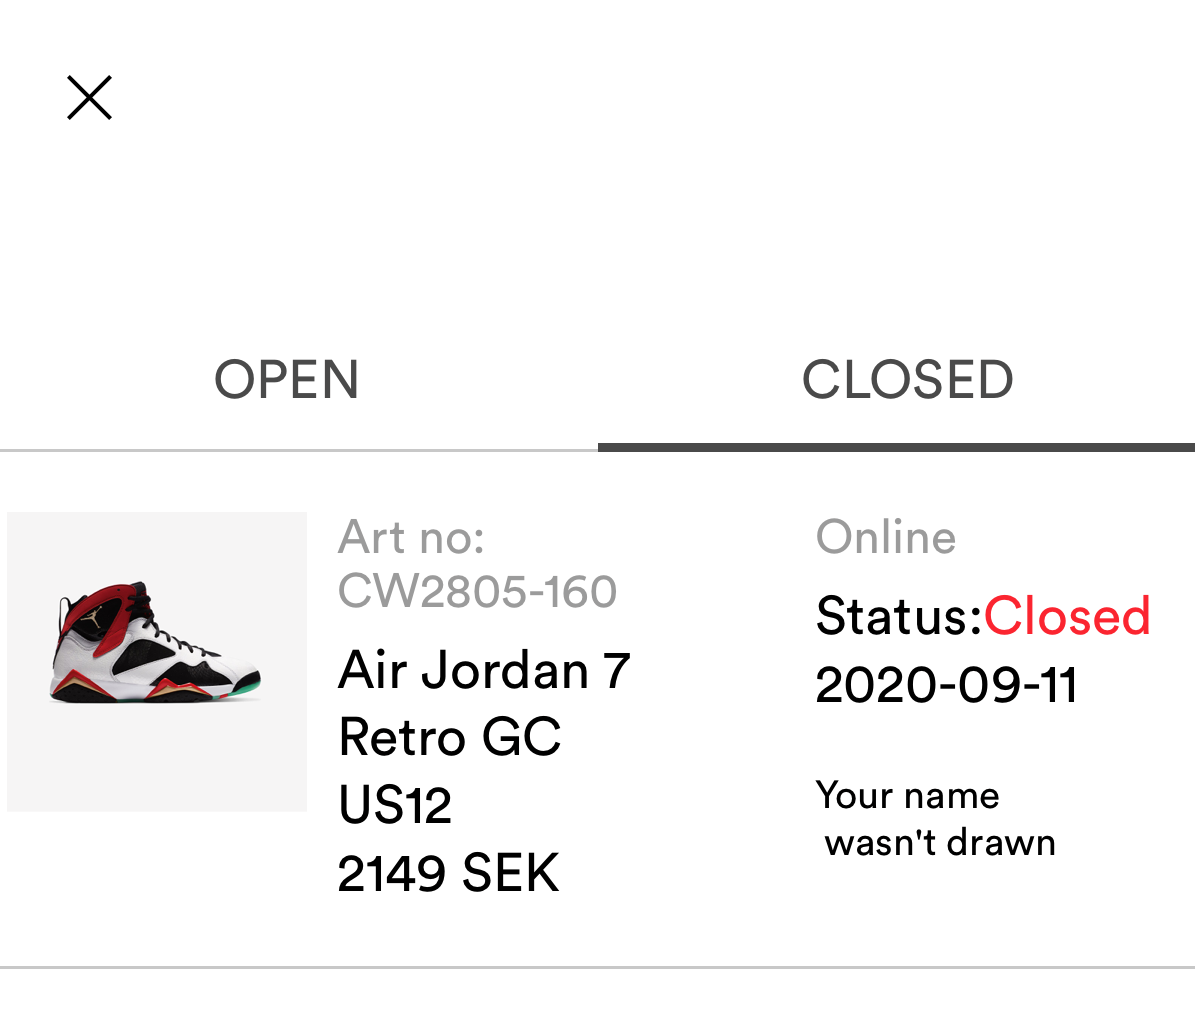Tap the US12 size label
1195x1017 pixels.
(x=395, y=805)
